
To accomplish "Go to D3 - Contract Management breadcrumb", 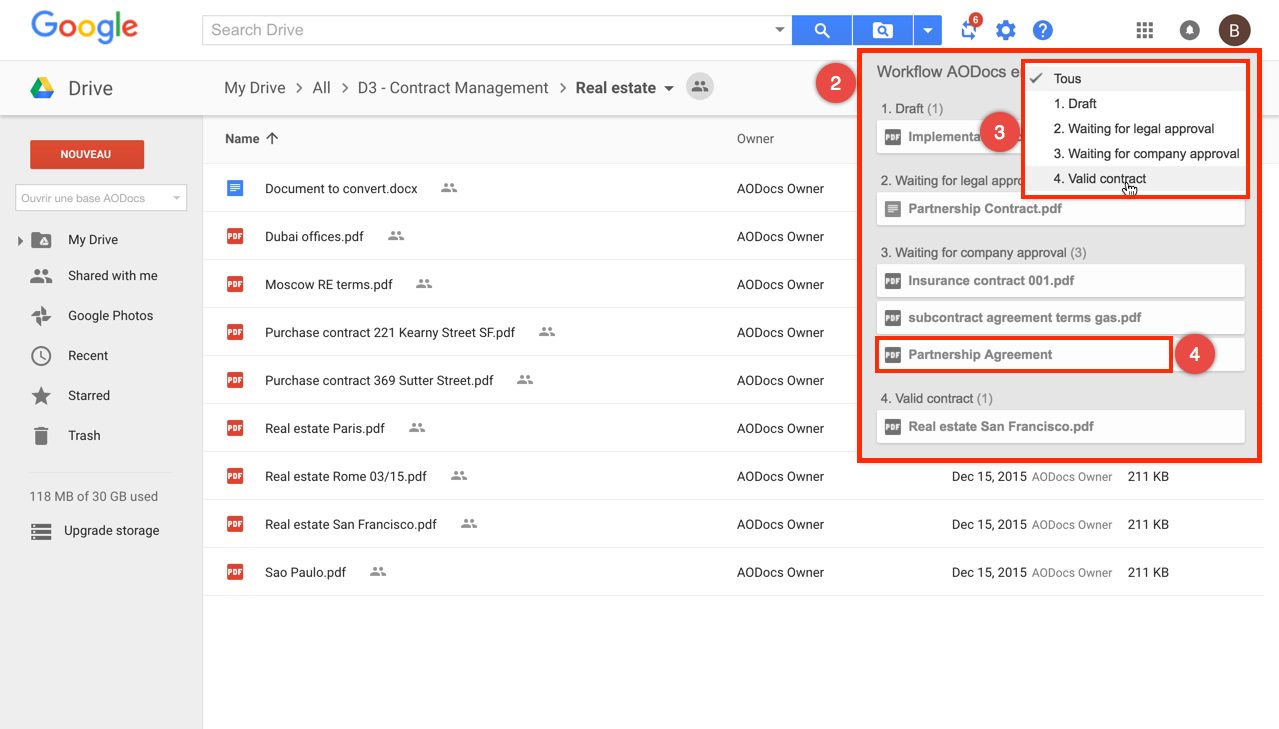I will click(453, 88).
